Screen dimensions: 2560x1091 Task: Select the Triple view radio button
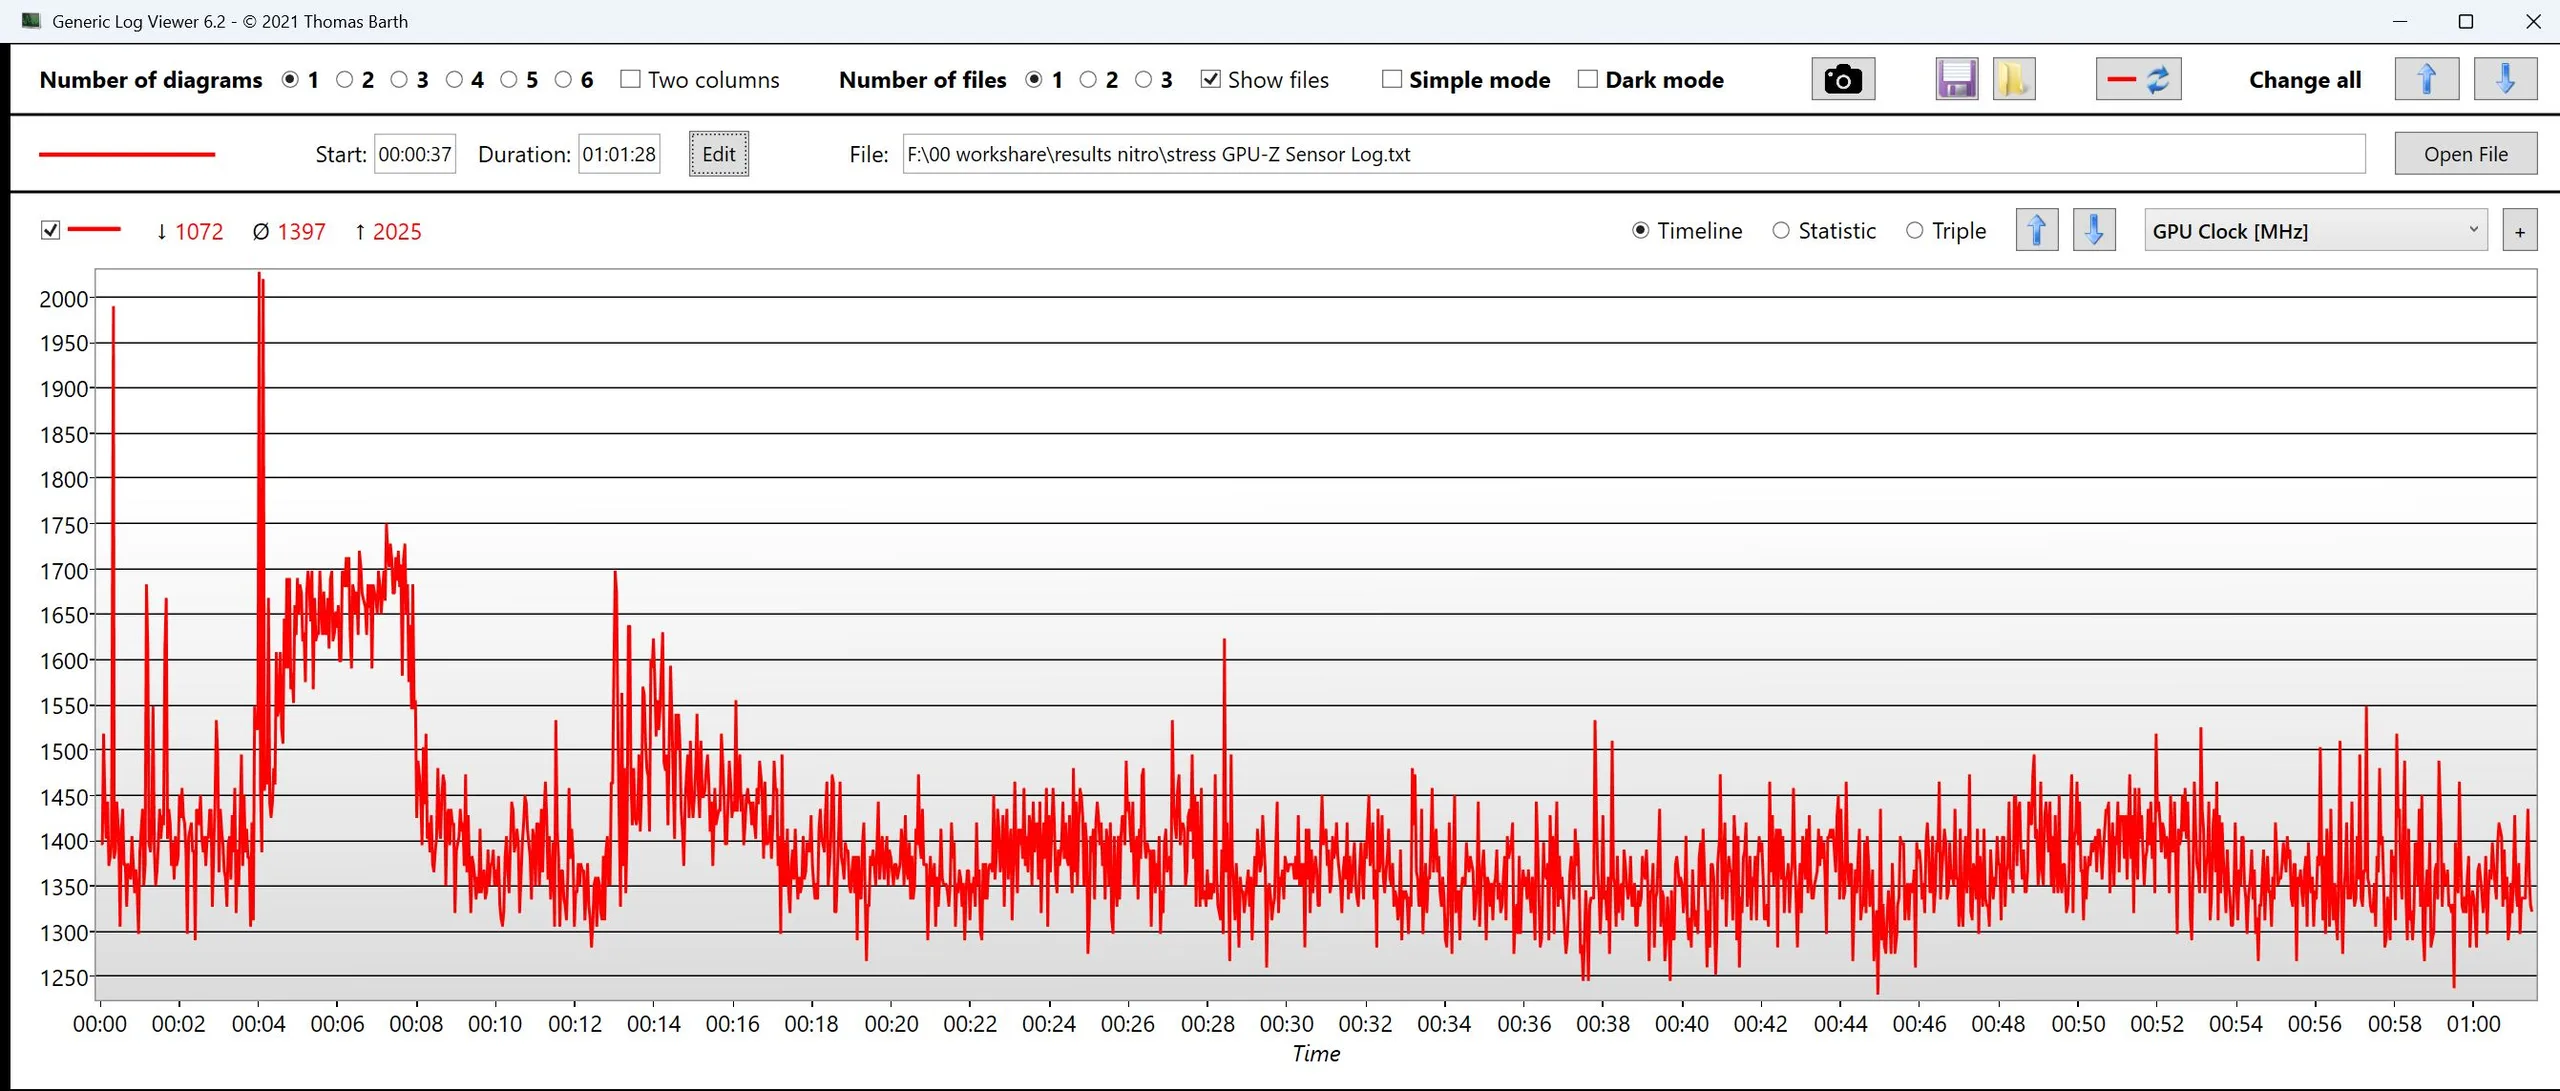point(1914,231)
